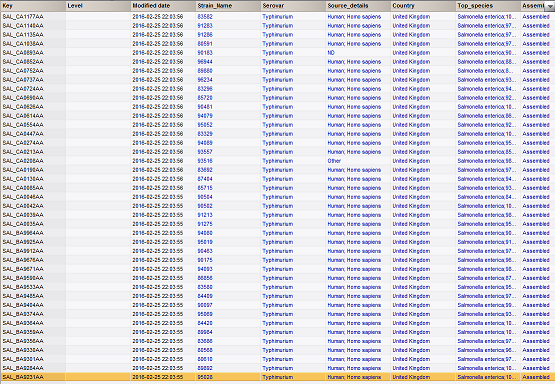Image resolution: width=555 pixels, height=384 pixels.
Task: Click Salmonella enterica in the SAL_CA0447AA row
Action: point(487,134)
